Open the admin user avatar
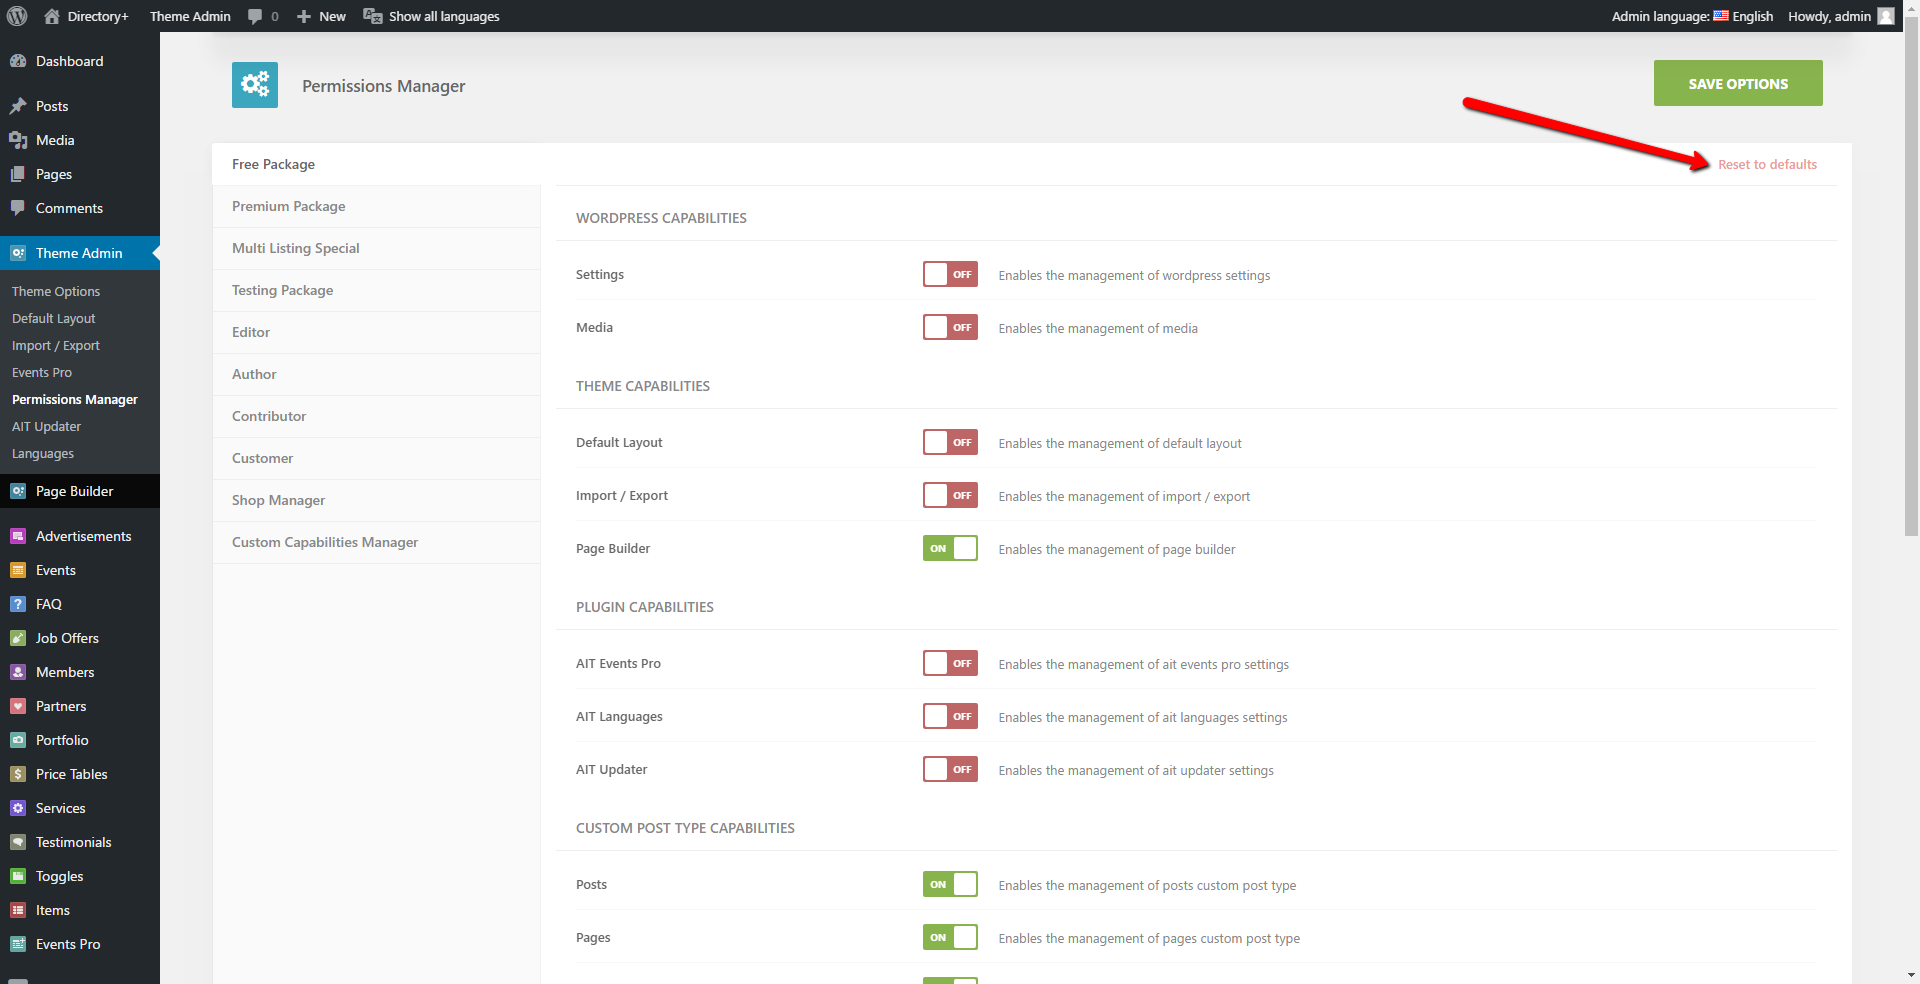Viewport: 1920px width, 984px height. click(1886, 16)
